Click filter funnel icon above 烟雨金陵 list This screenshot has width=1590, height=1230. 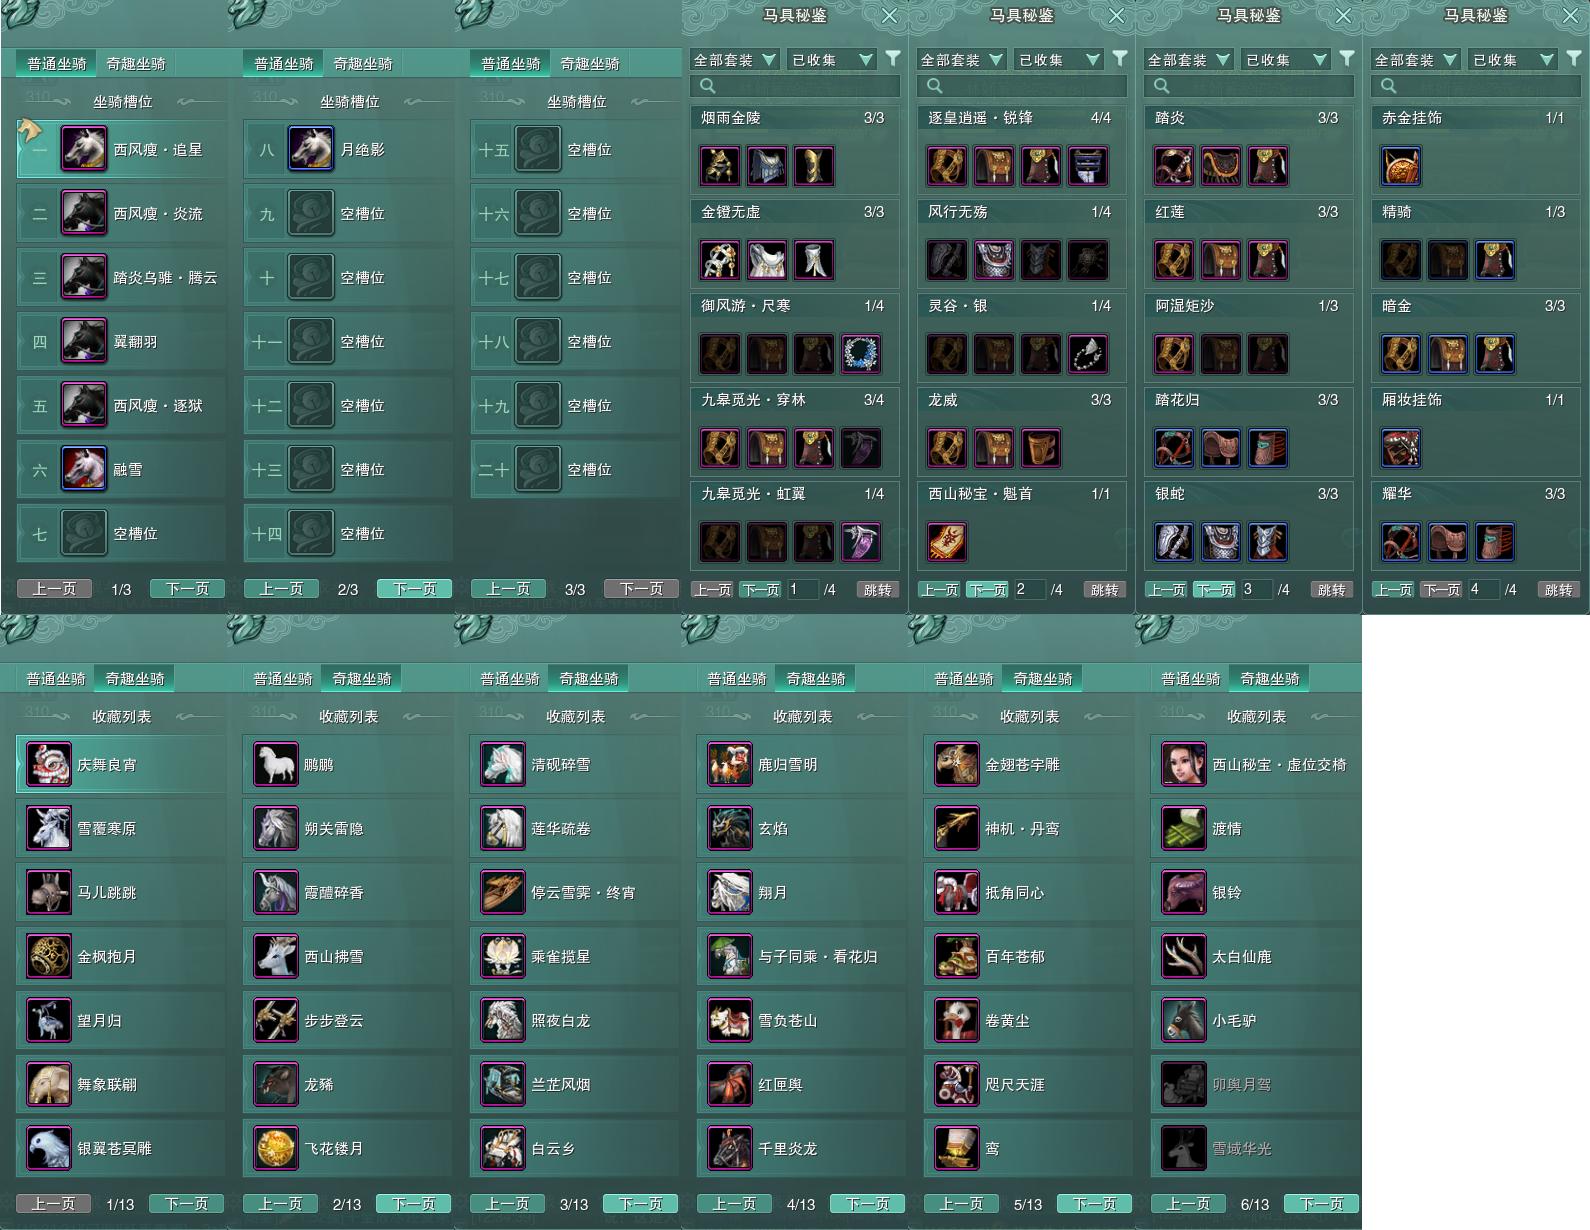(x=893, y=59)
